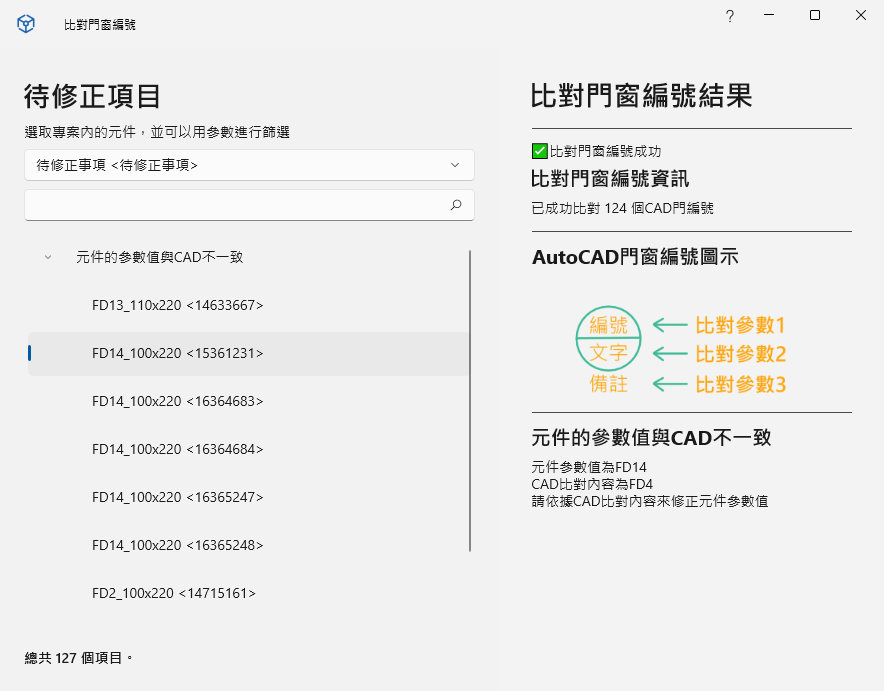Maximize the 比對門窗編號 window
Viewport: 884px width, 691px height.
tap(815, 16)
